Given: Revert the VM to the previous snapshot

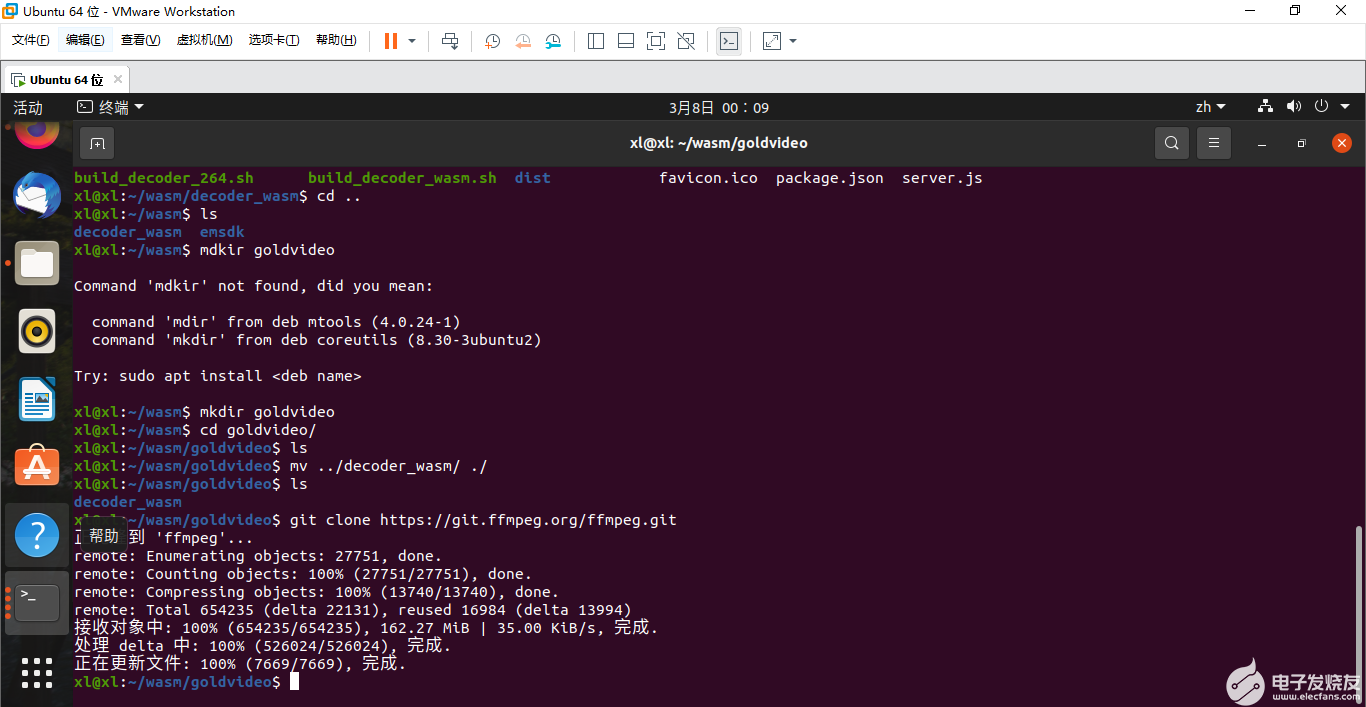Looking at the screenshot, I should 523,41.
